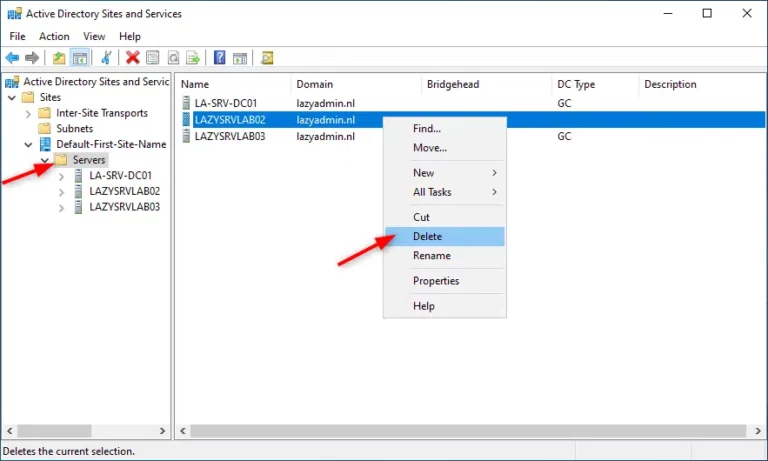Click the LAZYSRVLAB03 server icon in list
The width and height of the screenshot is (768, 461).
pos(186,136)
